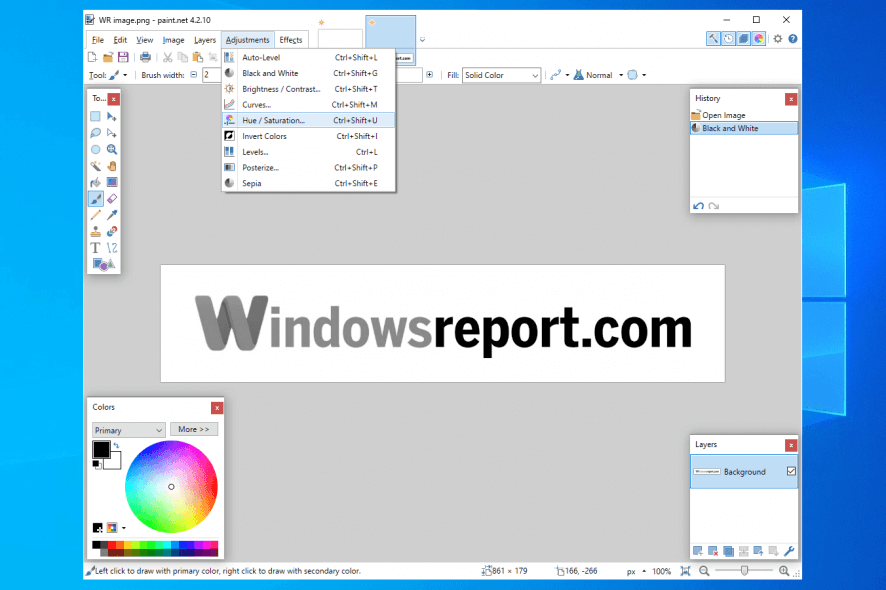Select the Move Selected Pixels tool
This screenshot has height=590, width=886.
pyautogui.click(x=112, y=116)
